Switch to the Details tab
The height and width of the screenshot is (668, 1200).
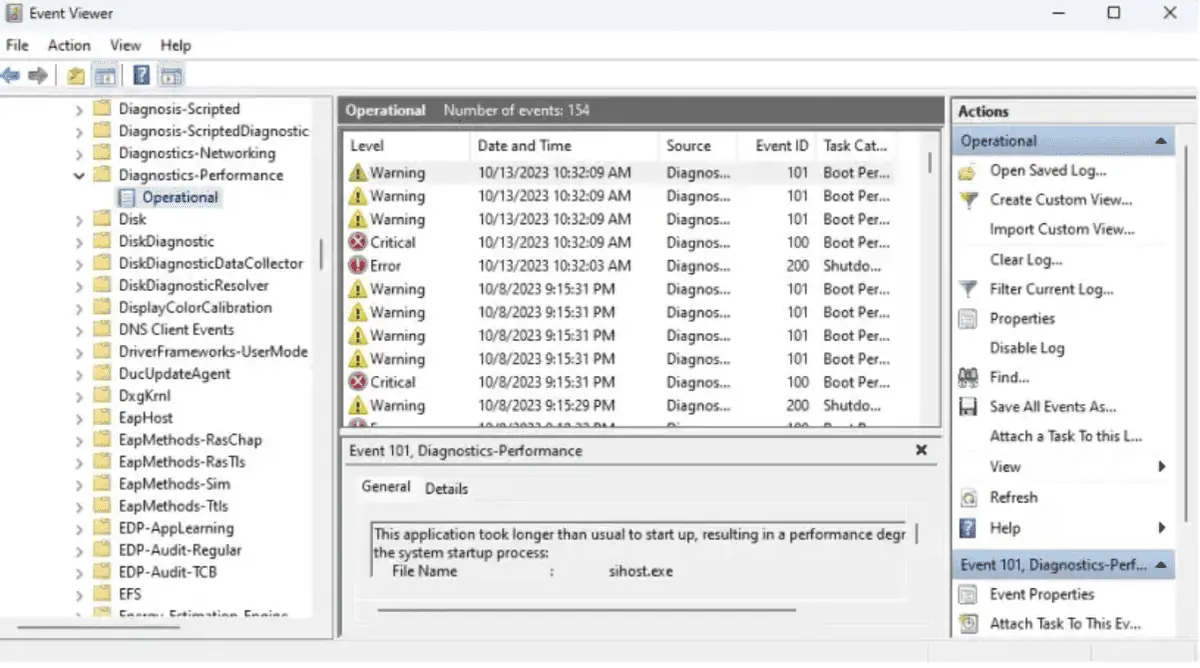point(446,489)
